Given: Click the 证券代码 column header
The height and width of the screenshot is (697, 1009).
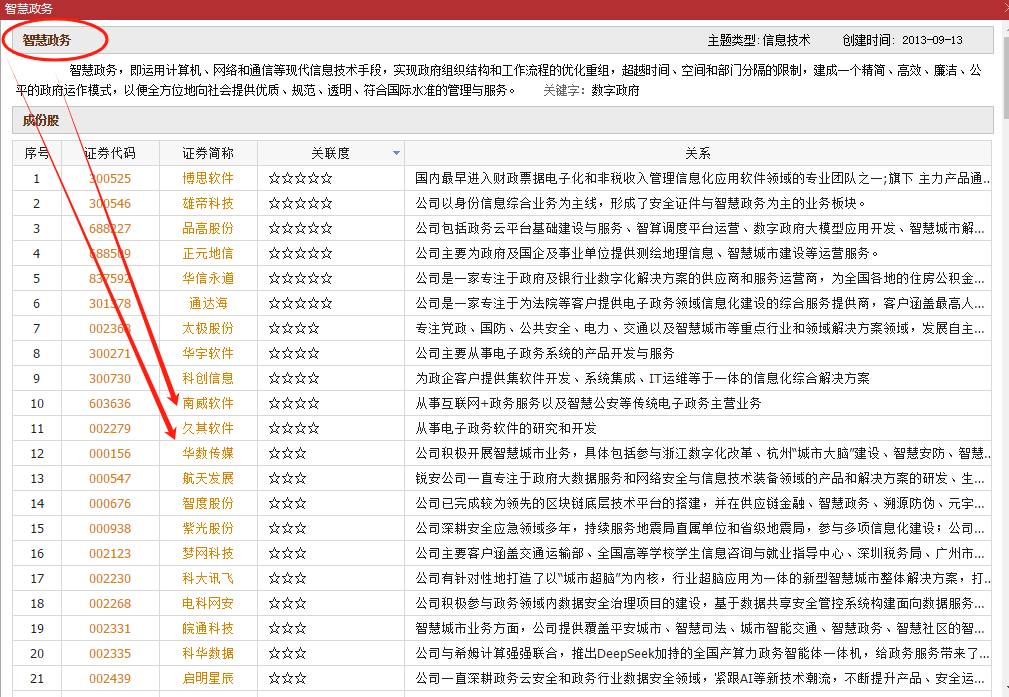Looking at the screenshot, I should click(110, 153).
